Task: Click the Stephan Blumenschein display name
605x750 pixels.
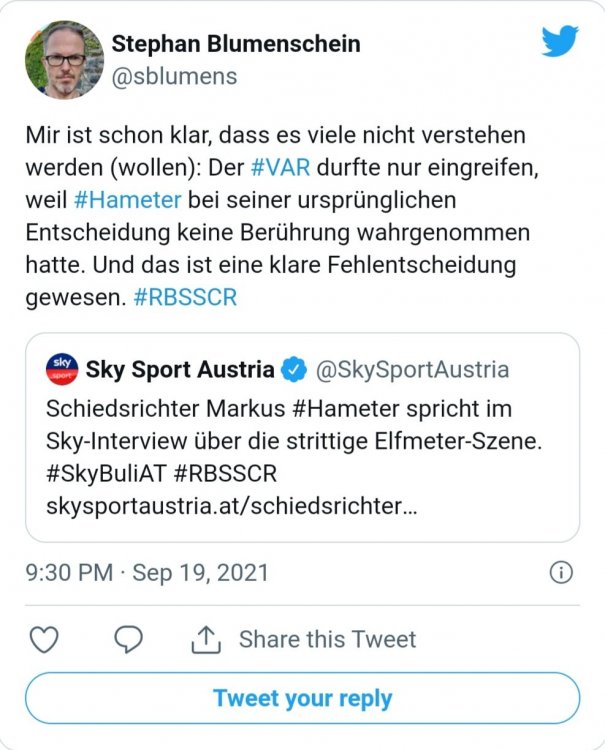Action: pos(236,44)
